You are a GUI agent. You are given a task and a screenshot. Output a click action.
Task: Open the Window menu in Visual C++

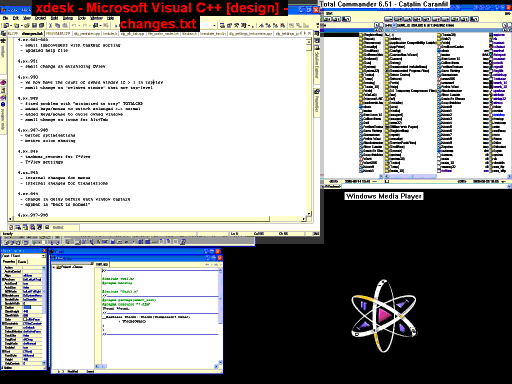97,18
